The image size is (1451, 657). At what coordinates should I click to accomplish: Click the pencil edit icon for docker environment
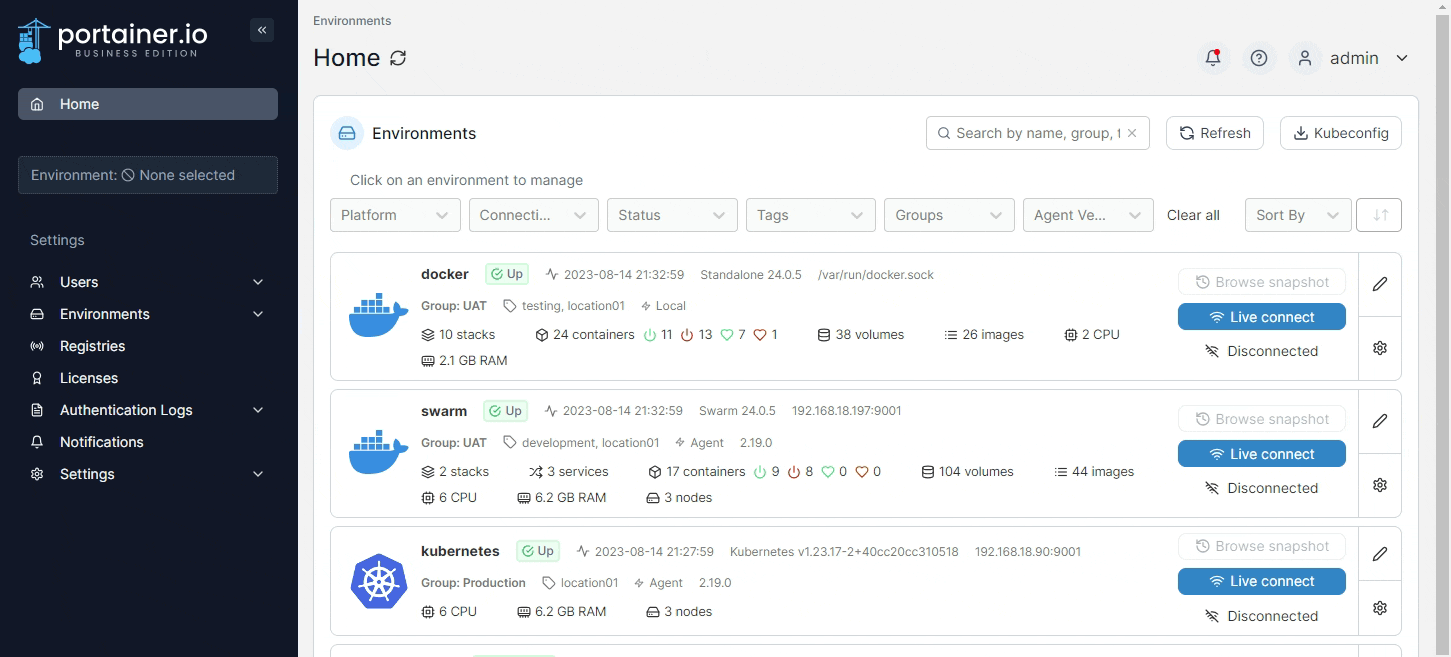(1380, 284)
